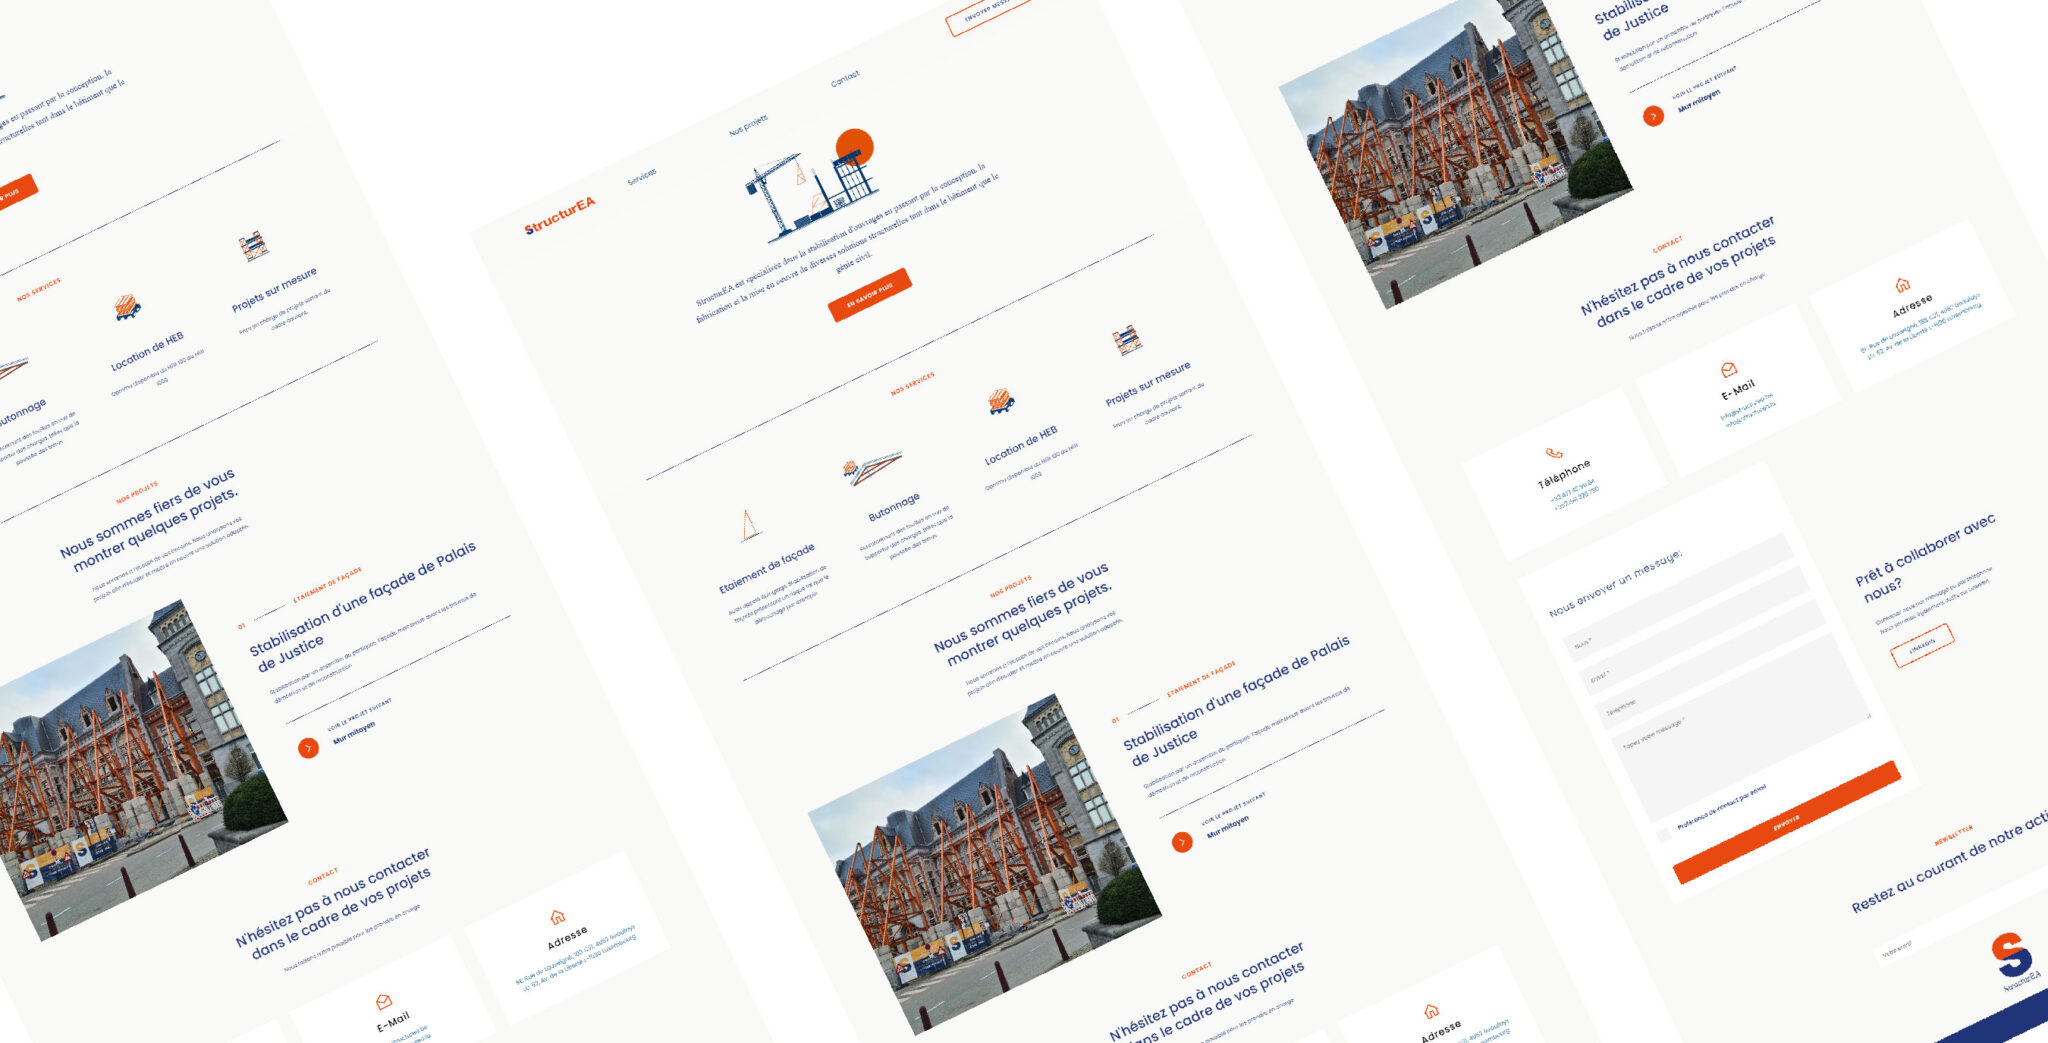Click the Téléphone handset icon
Screen dimensions: 2048x1043
[1553, 453]
